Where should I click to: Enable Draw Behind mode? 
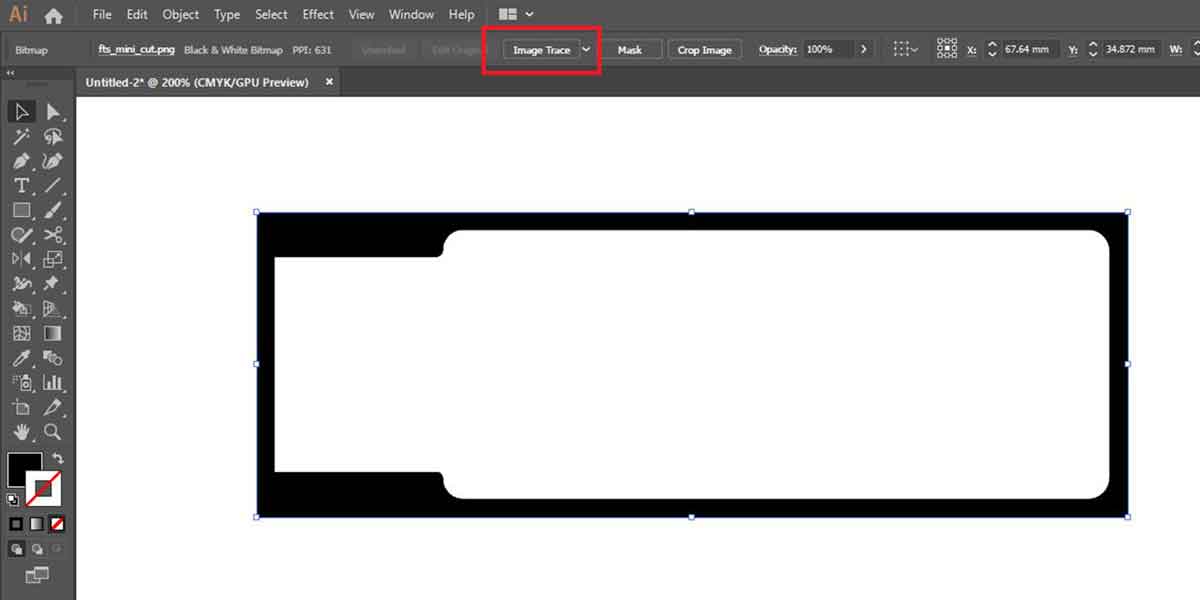(x=37, y=549)
